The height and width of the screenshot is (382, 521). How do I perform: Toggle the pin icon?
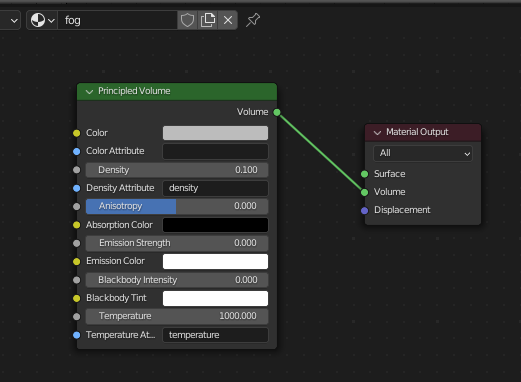pyautogui.click(x=253, y=20)
